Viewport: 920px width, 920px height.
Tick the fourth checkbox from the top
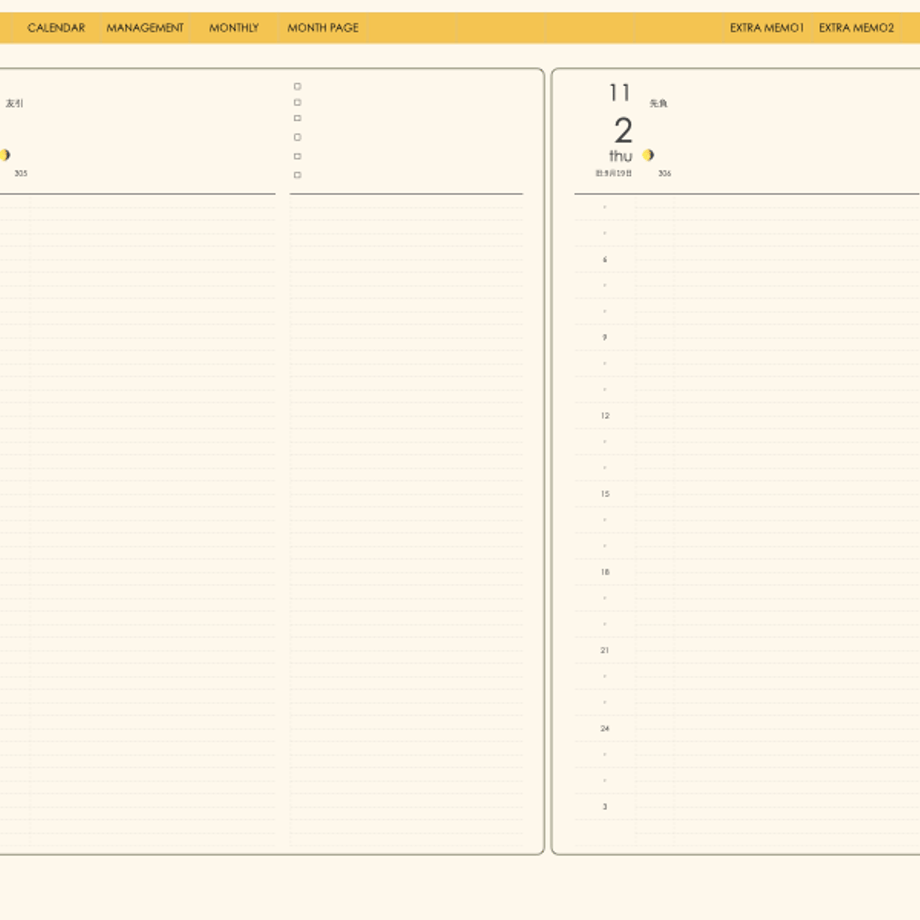(x=297, y=137)
